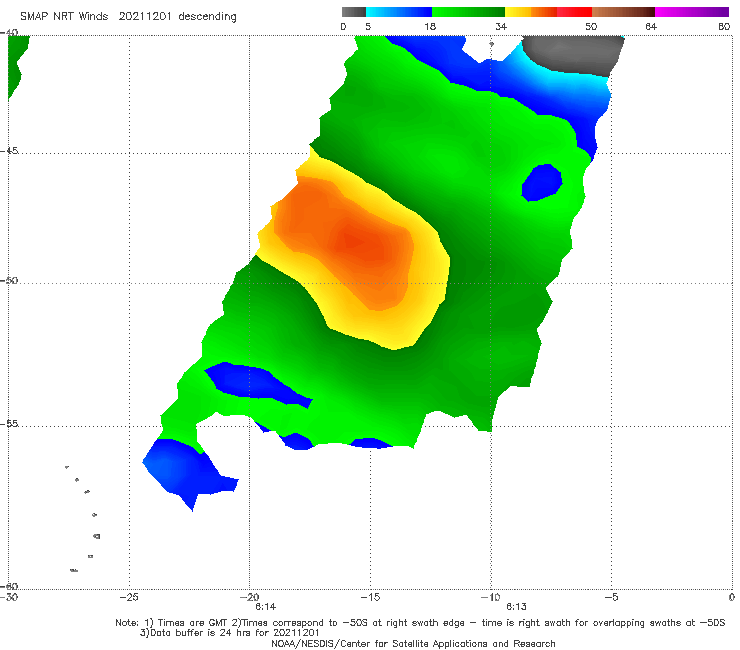
Task: Click the latitude axis label '-50'
Action: [9, 280]
